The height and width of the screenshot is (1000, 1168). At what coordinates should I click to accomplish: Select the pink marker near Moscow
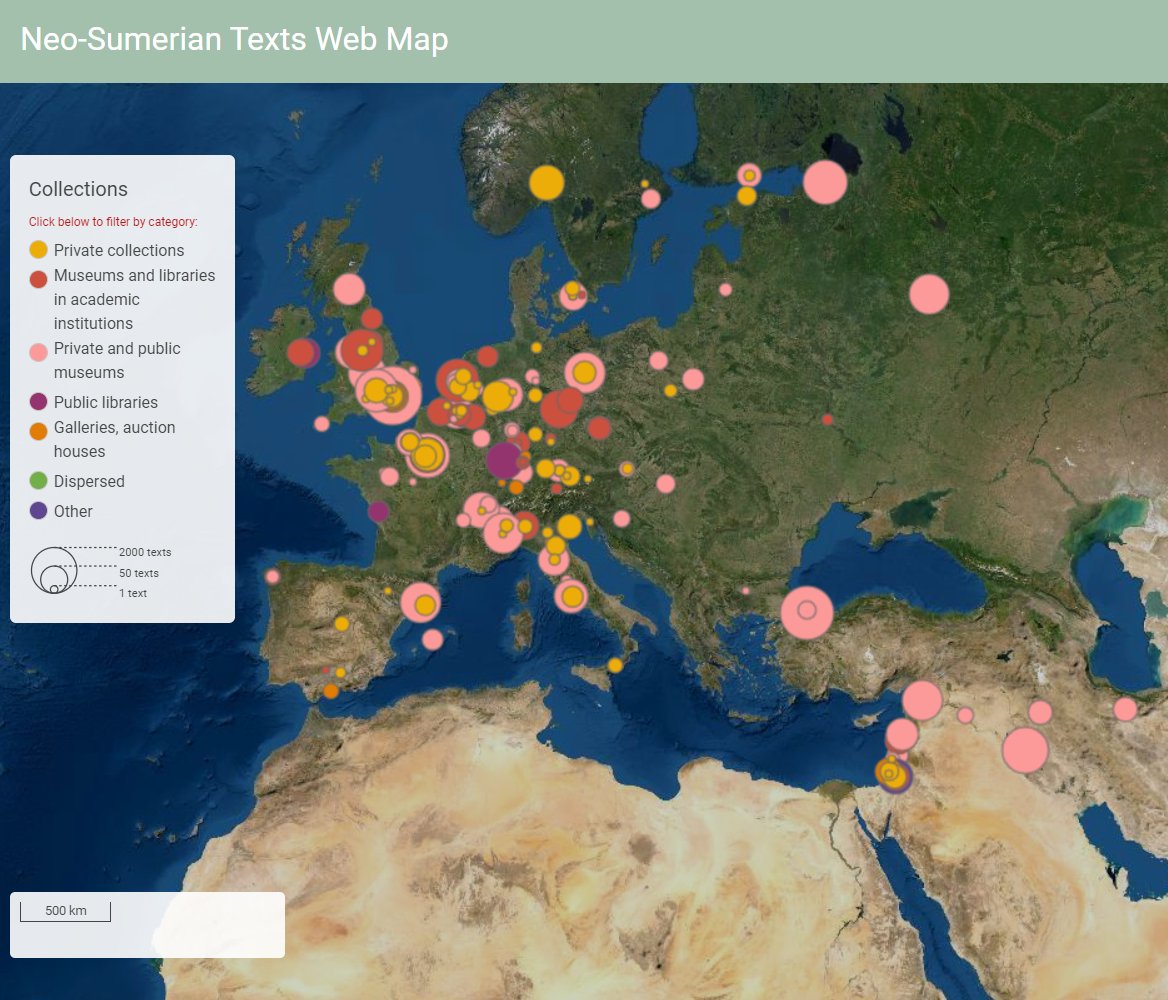click(929, 294)
